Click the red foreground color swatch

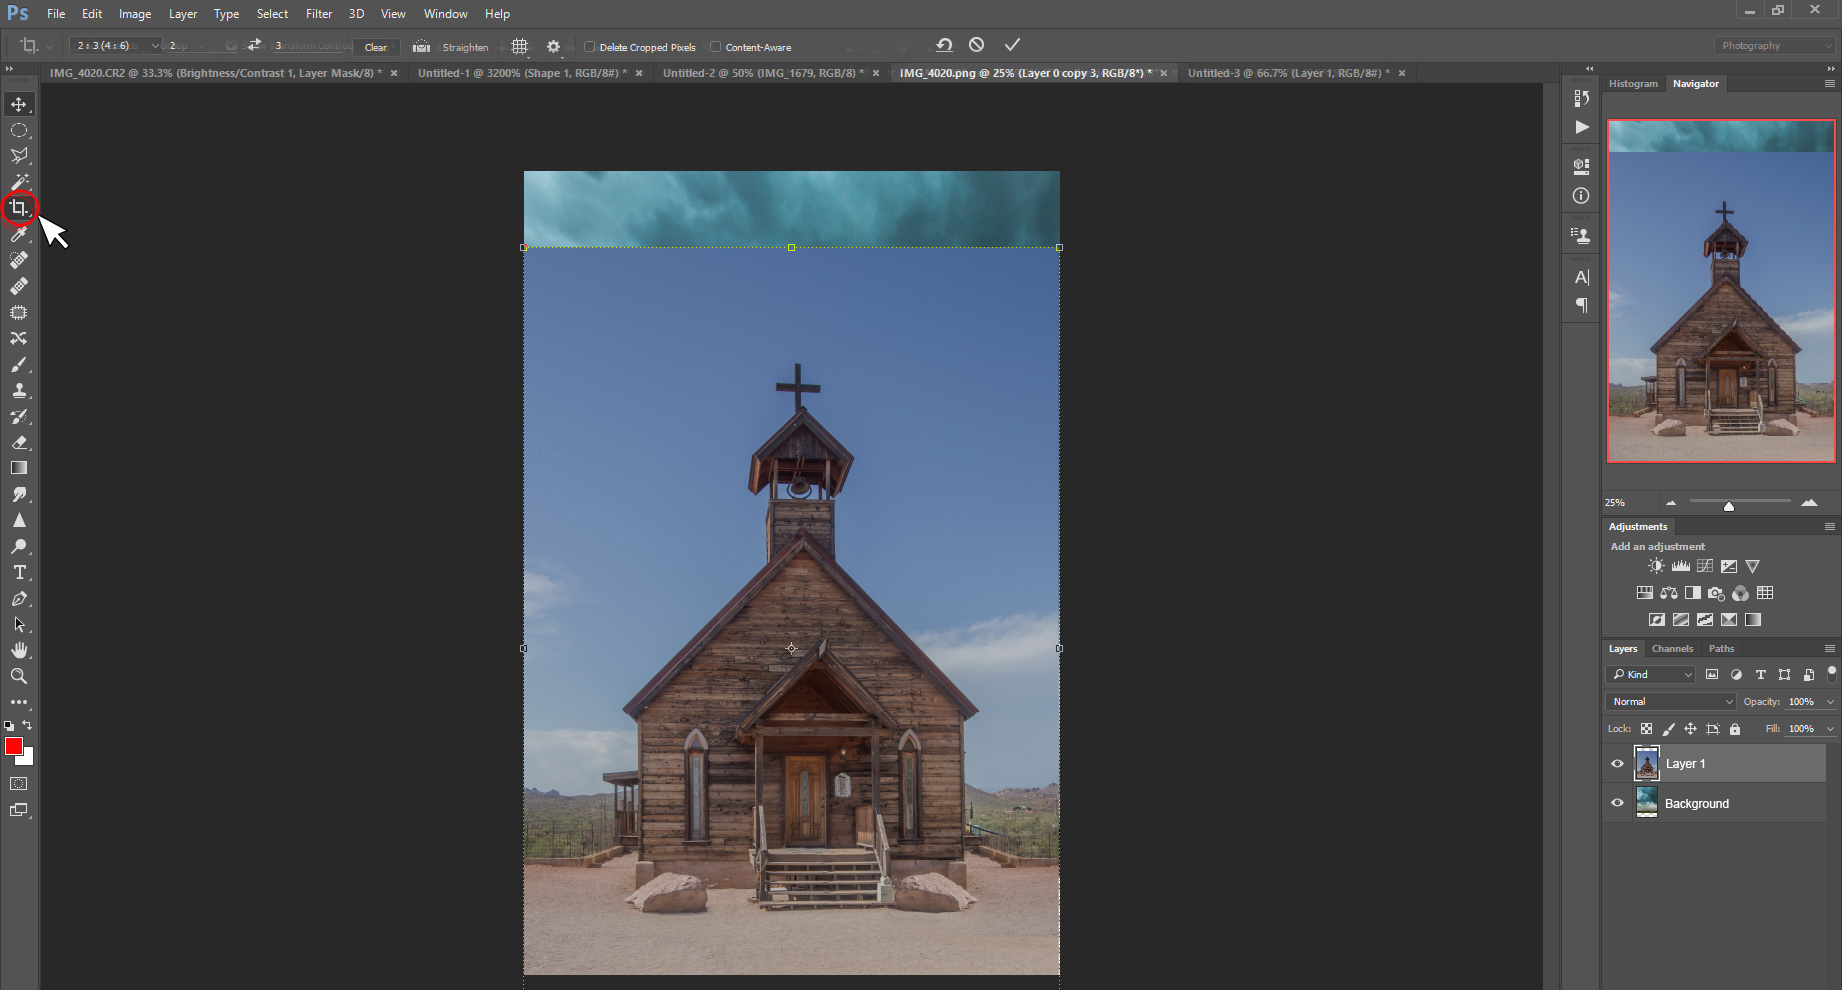point(14,746)
